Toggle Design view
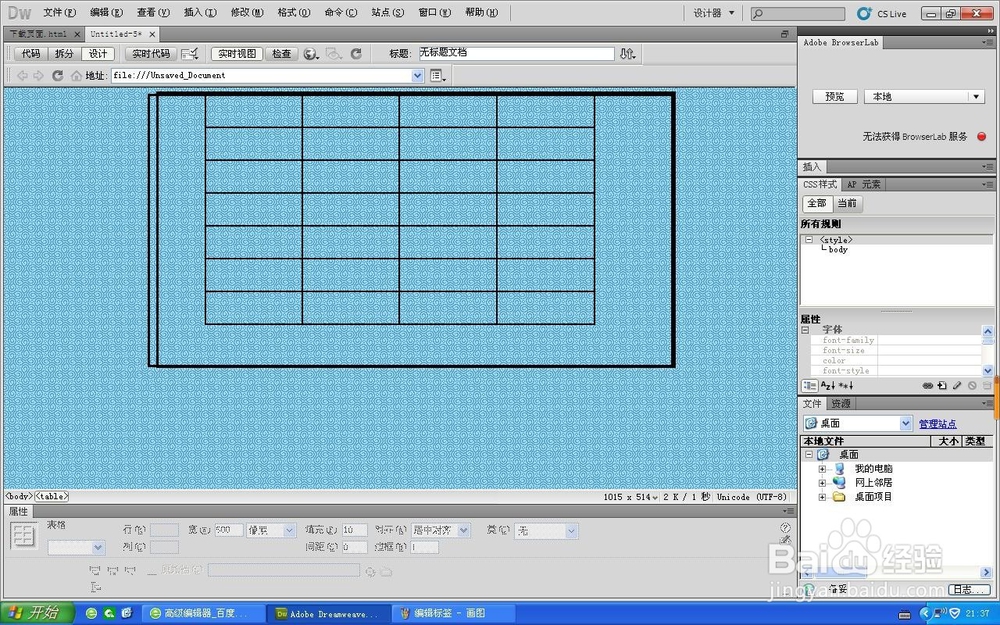Image resolution: width=1000 pixels, height=625 pixels. click(x=98, y=54)
